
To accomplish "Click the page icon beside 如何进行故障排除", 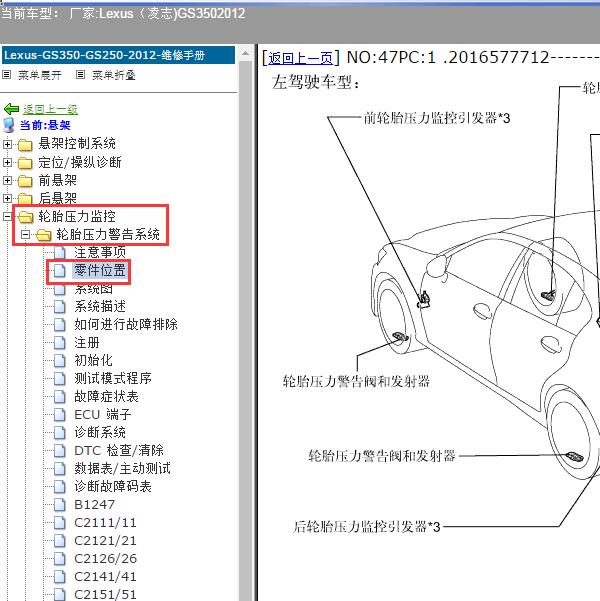I will pos(59,325).
